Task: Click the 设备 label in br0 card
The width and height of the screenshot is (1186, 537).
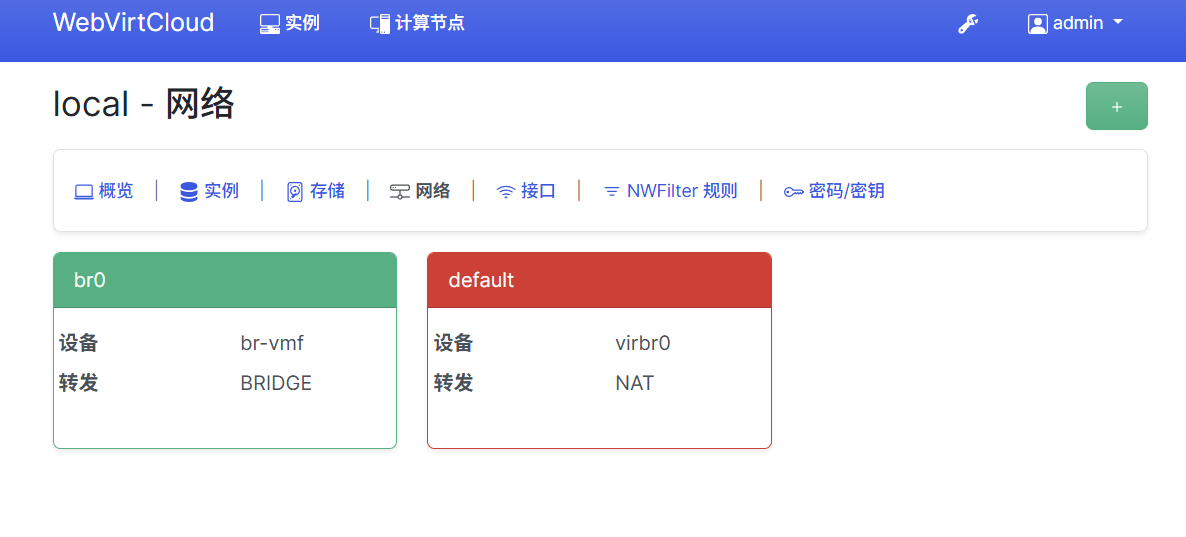Action: pyautogui.click(x=79, y=343)
